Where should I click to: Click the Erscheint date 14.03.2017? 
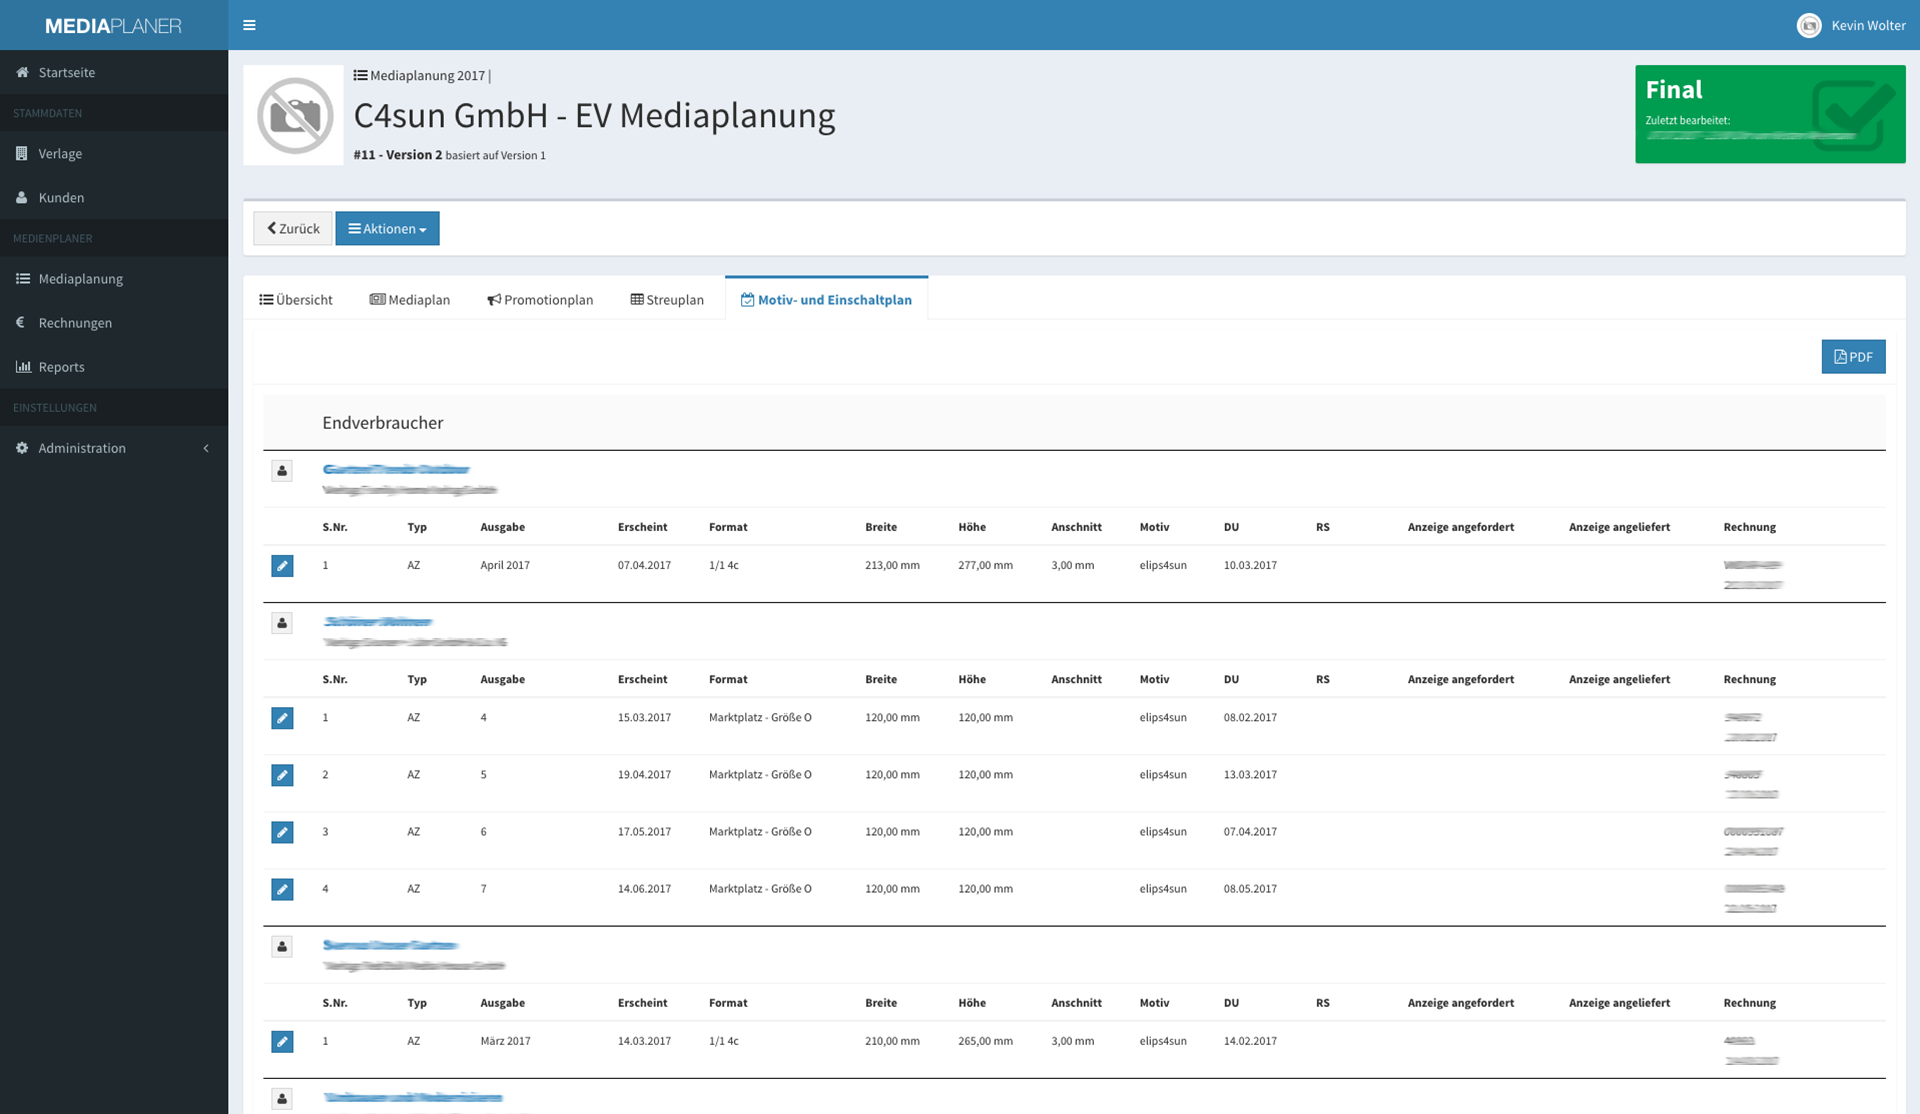pyautogui.click(x=644, y=1041)
